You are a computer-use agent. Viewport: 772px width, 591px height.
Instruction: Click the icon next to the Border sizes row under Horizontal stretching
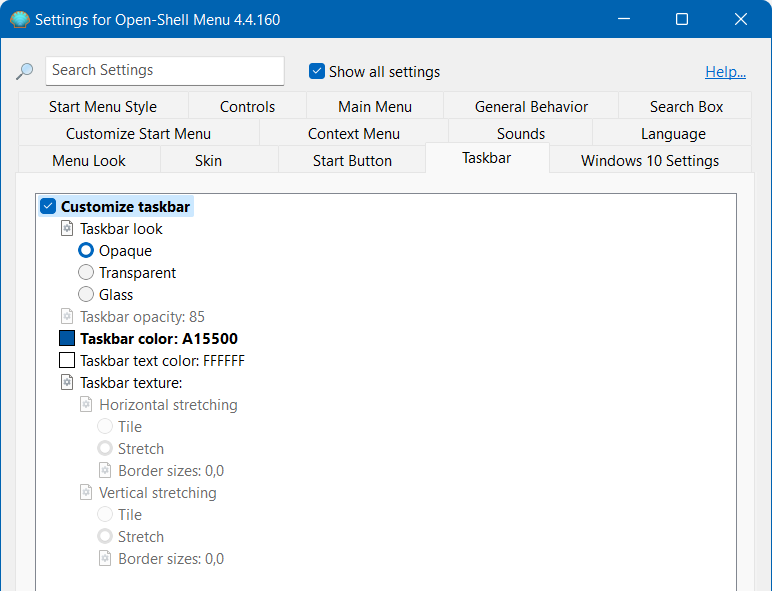coord(105,471)
